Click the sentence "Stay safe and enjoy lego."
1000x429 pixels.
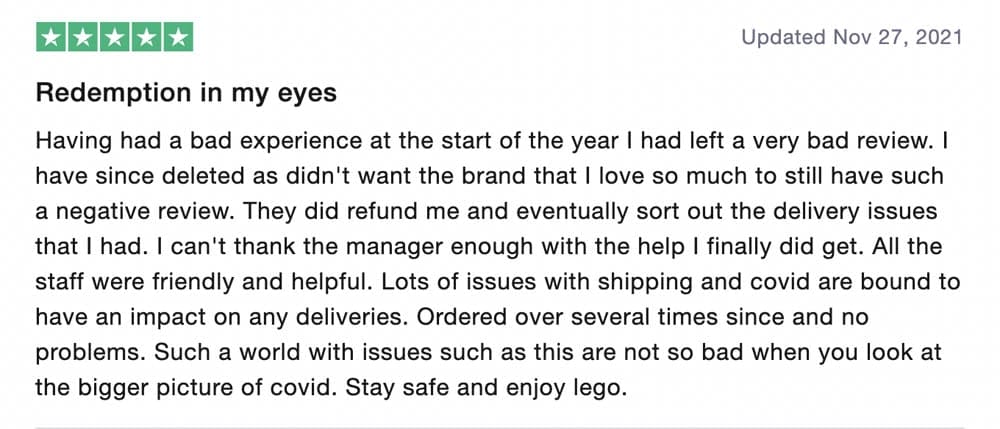click(487, 387)
